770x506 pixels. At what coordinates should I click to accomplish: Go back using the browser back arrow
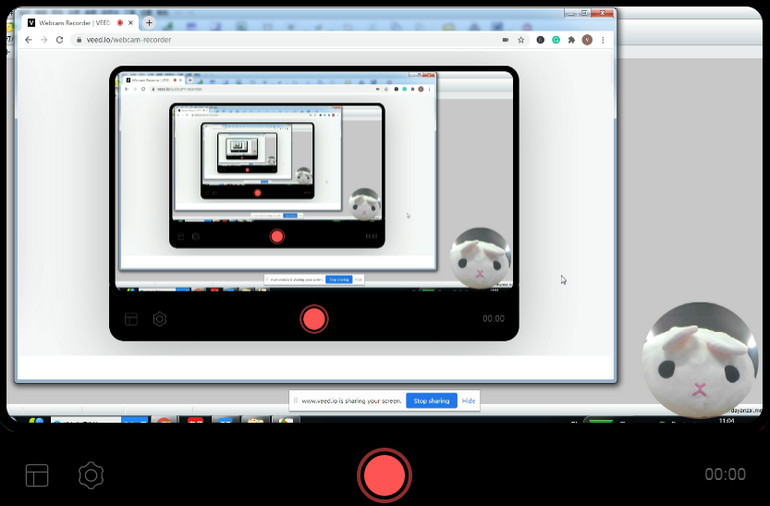point(28,40)
